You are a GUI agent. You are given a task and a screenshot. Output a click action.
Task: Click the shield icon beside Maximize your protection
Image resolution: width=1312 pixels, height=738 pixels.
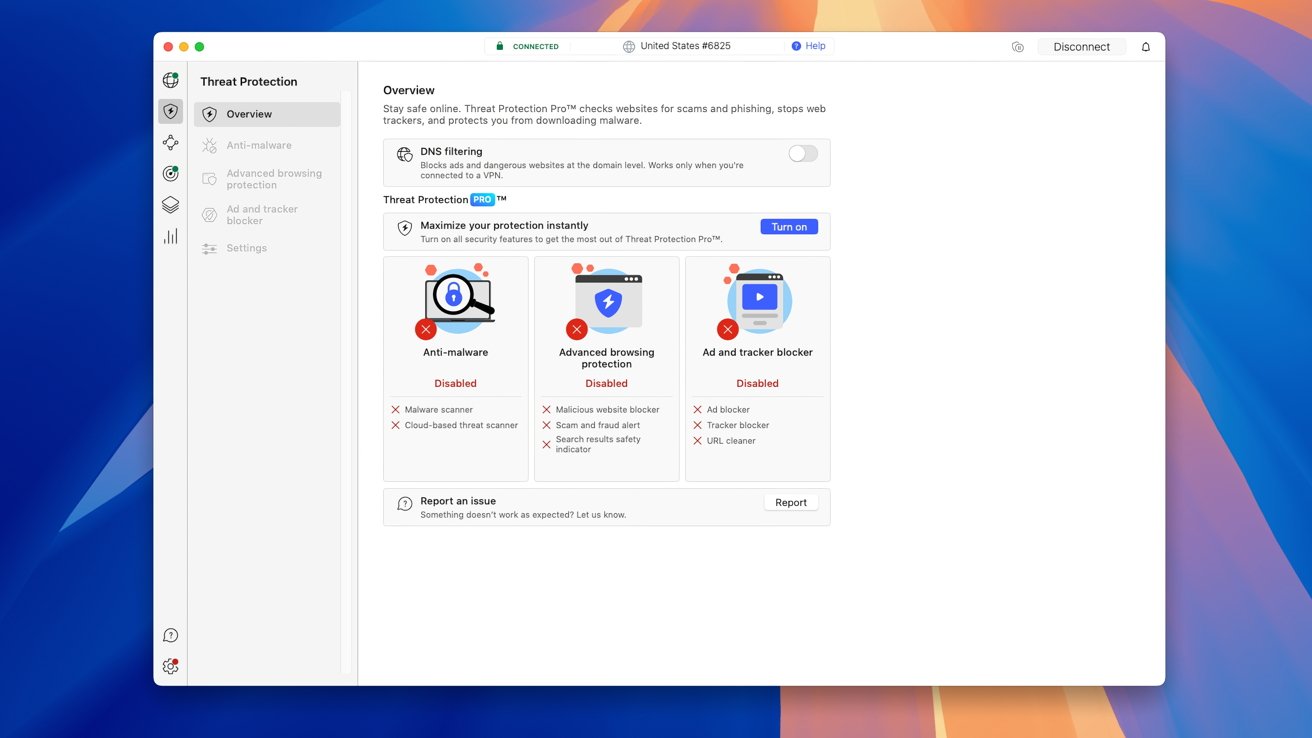(405, 228)
